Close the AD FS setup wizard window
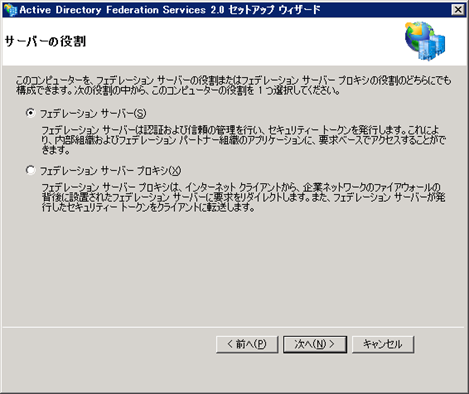Screen dimensions: 469x394 pos(458,10)
